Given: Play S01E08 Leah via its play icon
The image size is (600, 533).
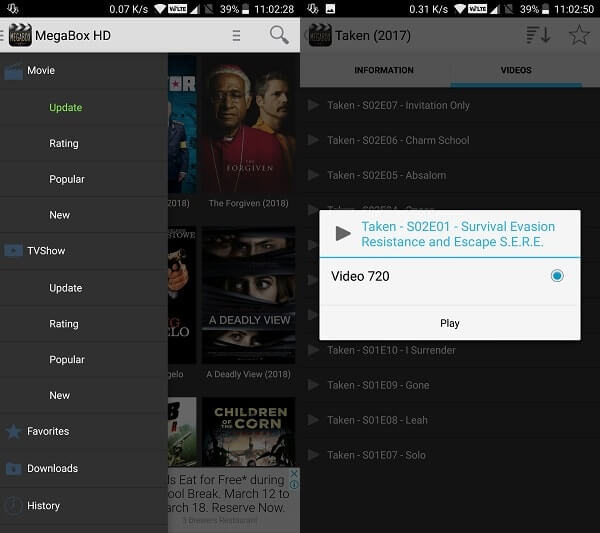Looking at the screenshot, I should coord(313,420).
